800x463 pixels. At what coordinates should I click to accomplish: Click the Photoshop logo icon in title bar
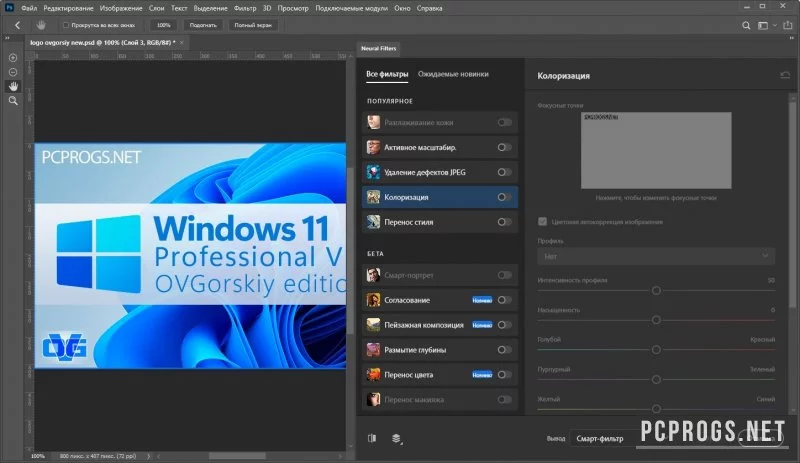pyautogui.click(x=9, y=8)
